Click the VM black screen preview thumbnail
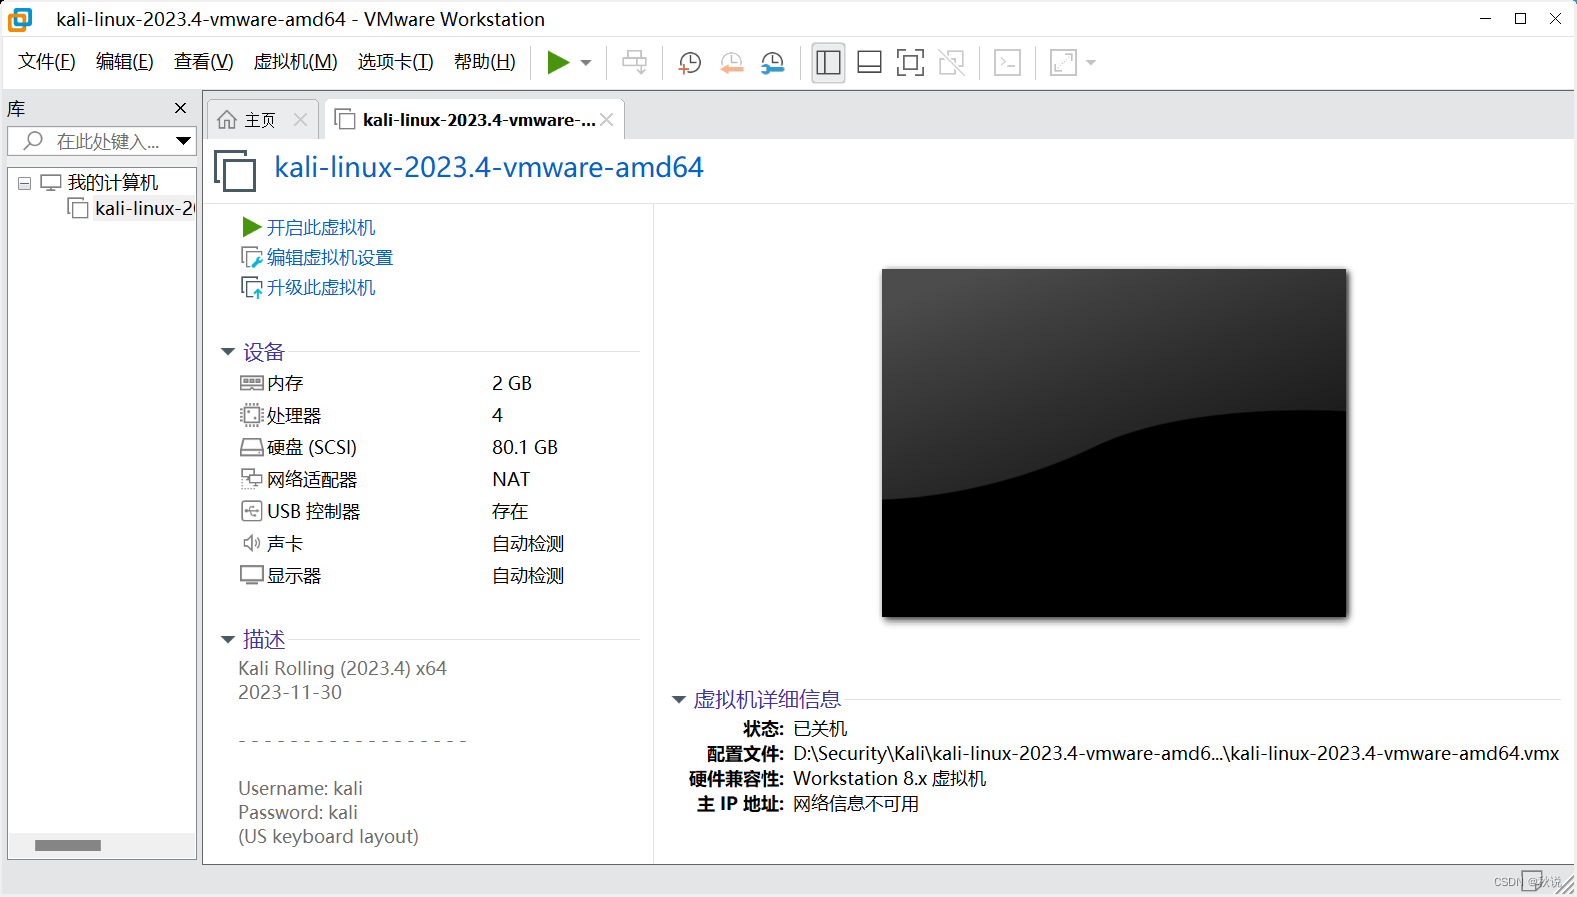The width and height of the screenshot is (1577, 897). [1114, 443]
